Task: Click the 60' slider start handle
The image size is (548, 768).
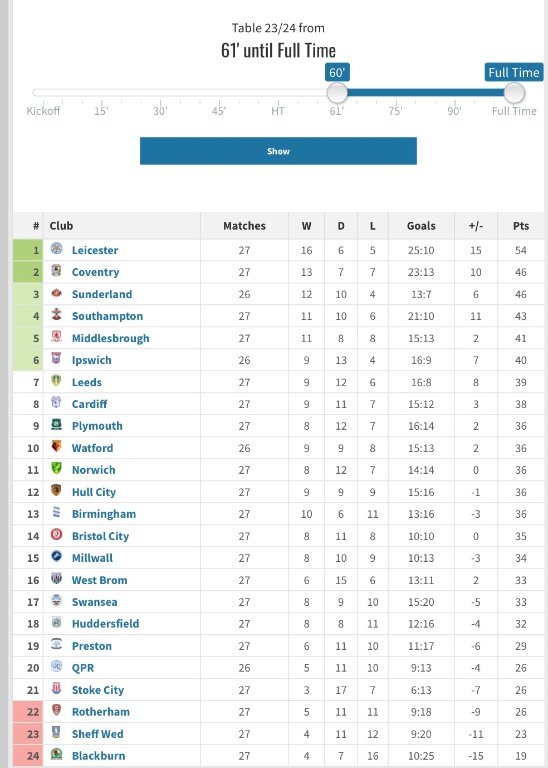Action: point(337,93)
